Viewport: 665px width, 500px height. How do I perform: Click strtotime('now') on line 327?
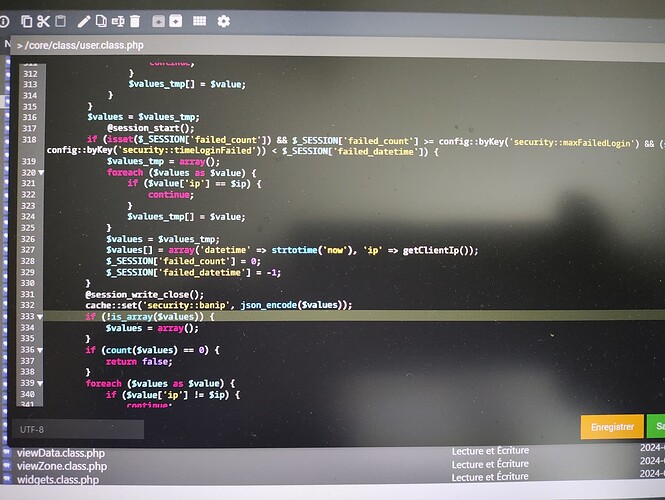pyautogui.click(x=314, y=250)
